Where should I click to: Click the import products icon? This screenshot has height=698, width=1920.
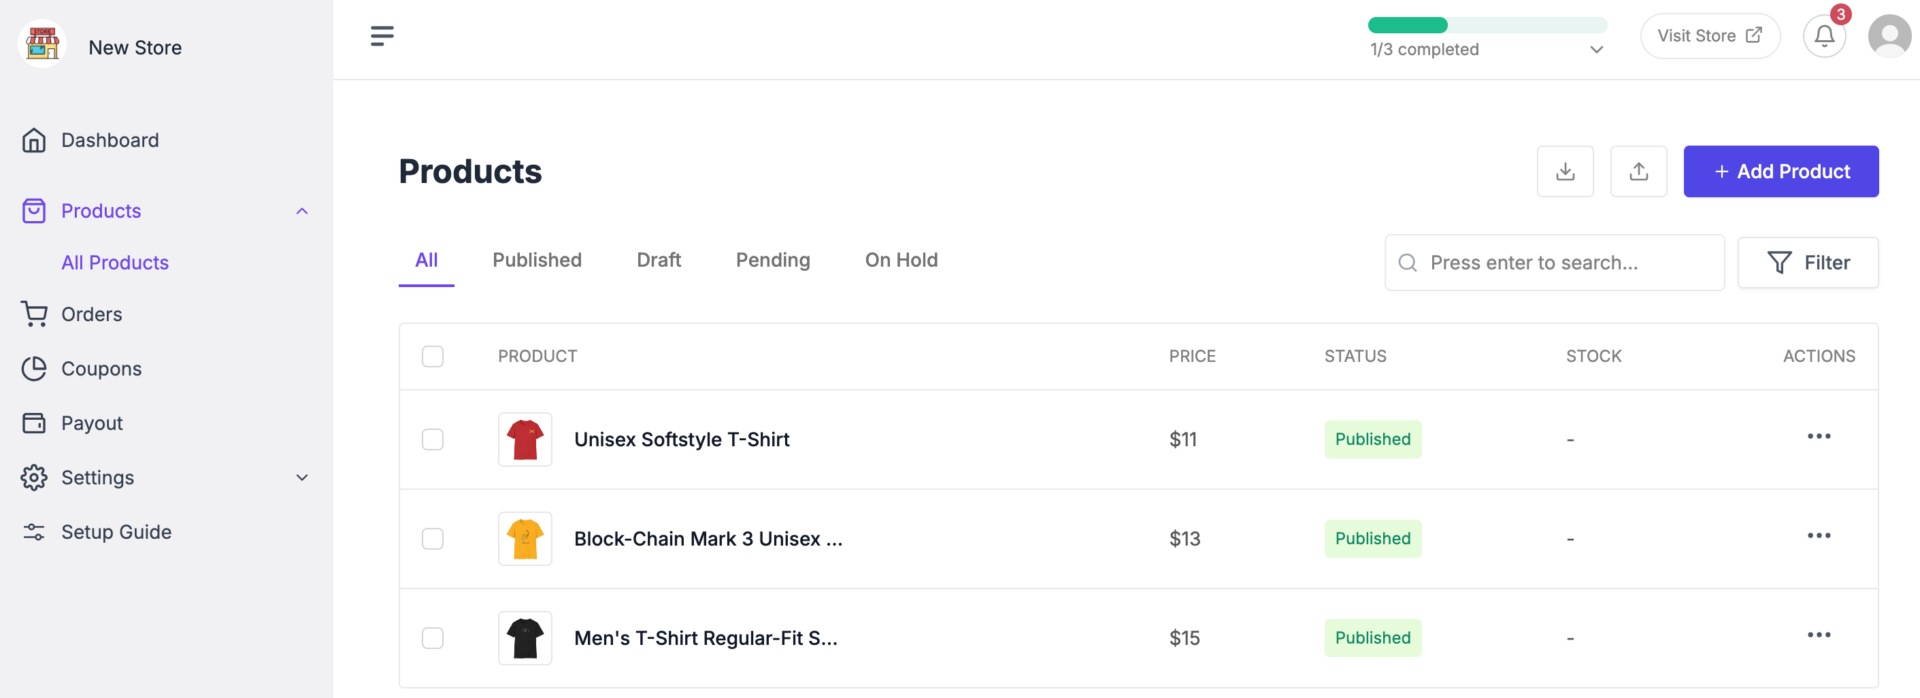click(1639, 171)
